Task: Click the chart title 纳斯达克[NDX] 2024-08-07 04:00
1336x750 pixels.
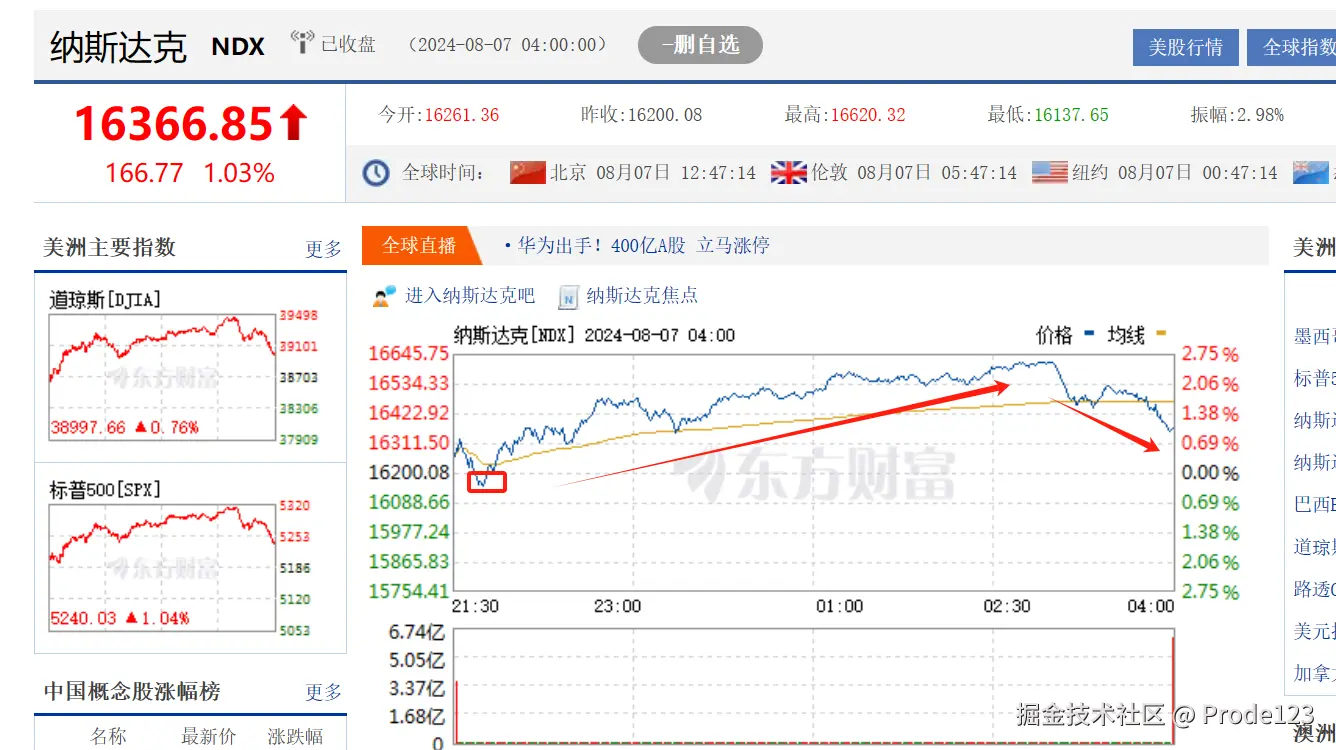Action: click(594, 335)
